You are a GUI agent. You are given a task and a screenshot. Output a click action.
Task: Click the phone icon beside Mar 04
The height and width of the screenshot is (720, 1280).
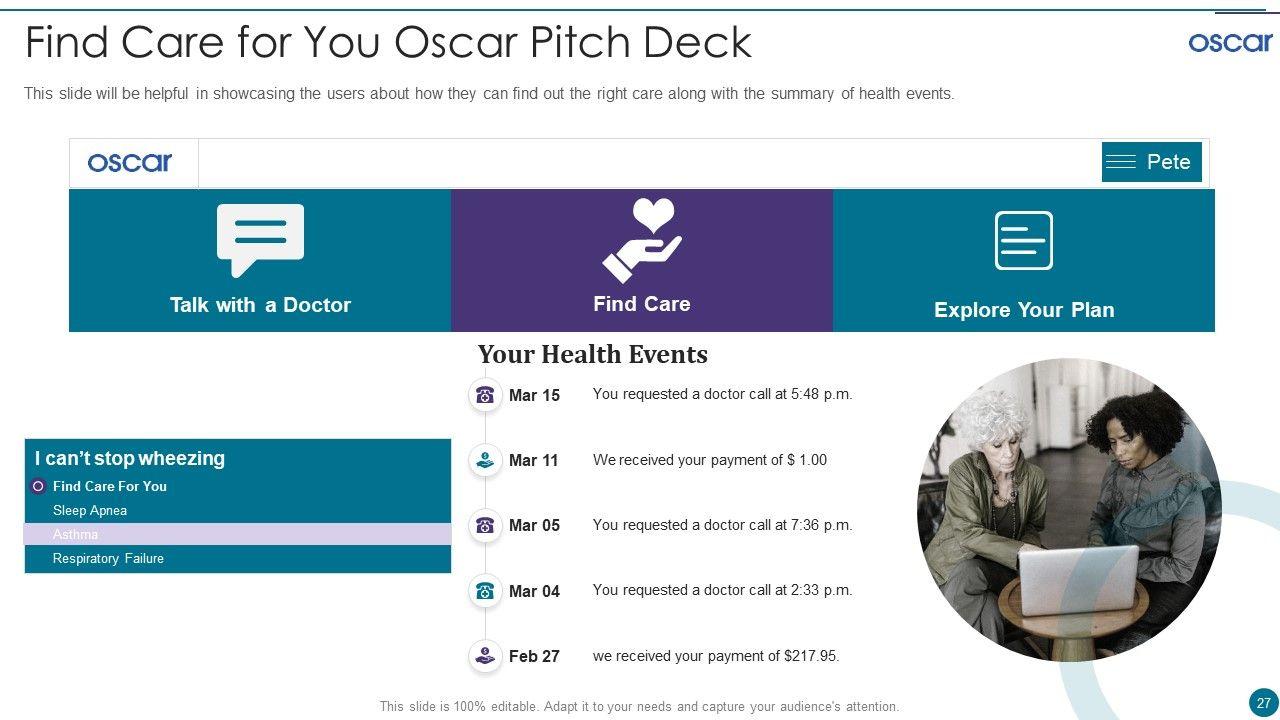[485, 591]
